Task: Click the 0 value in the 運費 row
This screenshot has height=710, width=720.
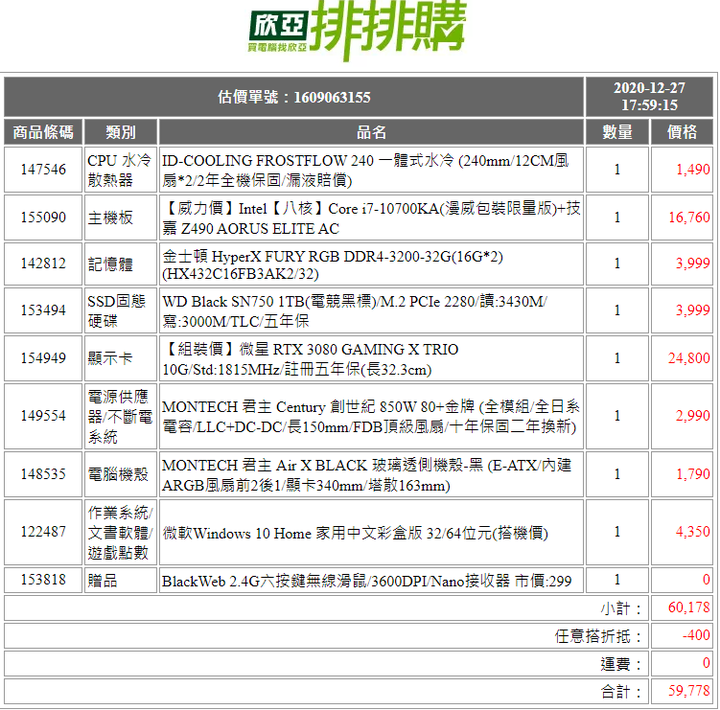Action: [x=706, y=663]
